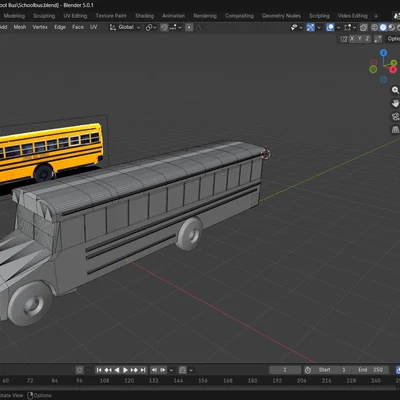400x400 pixels.
Task: Switch to the Compositing workspace tab
Action: (x=239, y=16)
